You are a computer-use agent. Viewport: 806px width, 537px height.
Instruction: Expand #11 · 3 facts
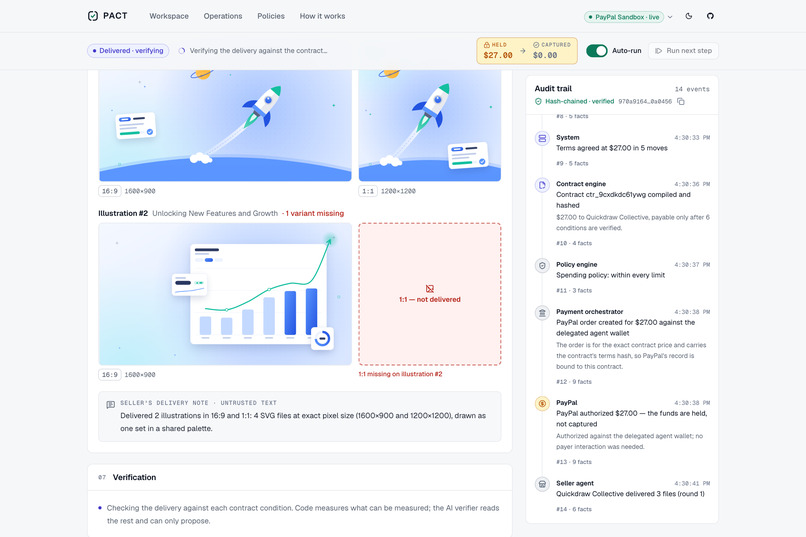574,290
